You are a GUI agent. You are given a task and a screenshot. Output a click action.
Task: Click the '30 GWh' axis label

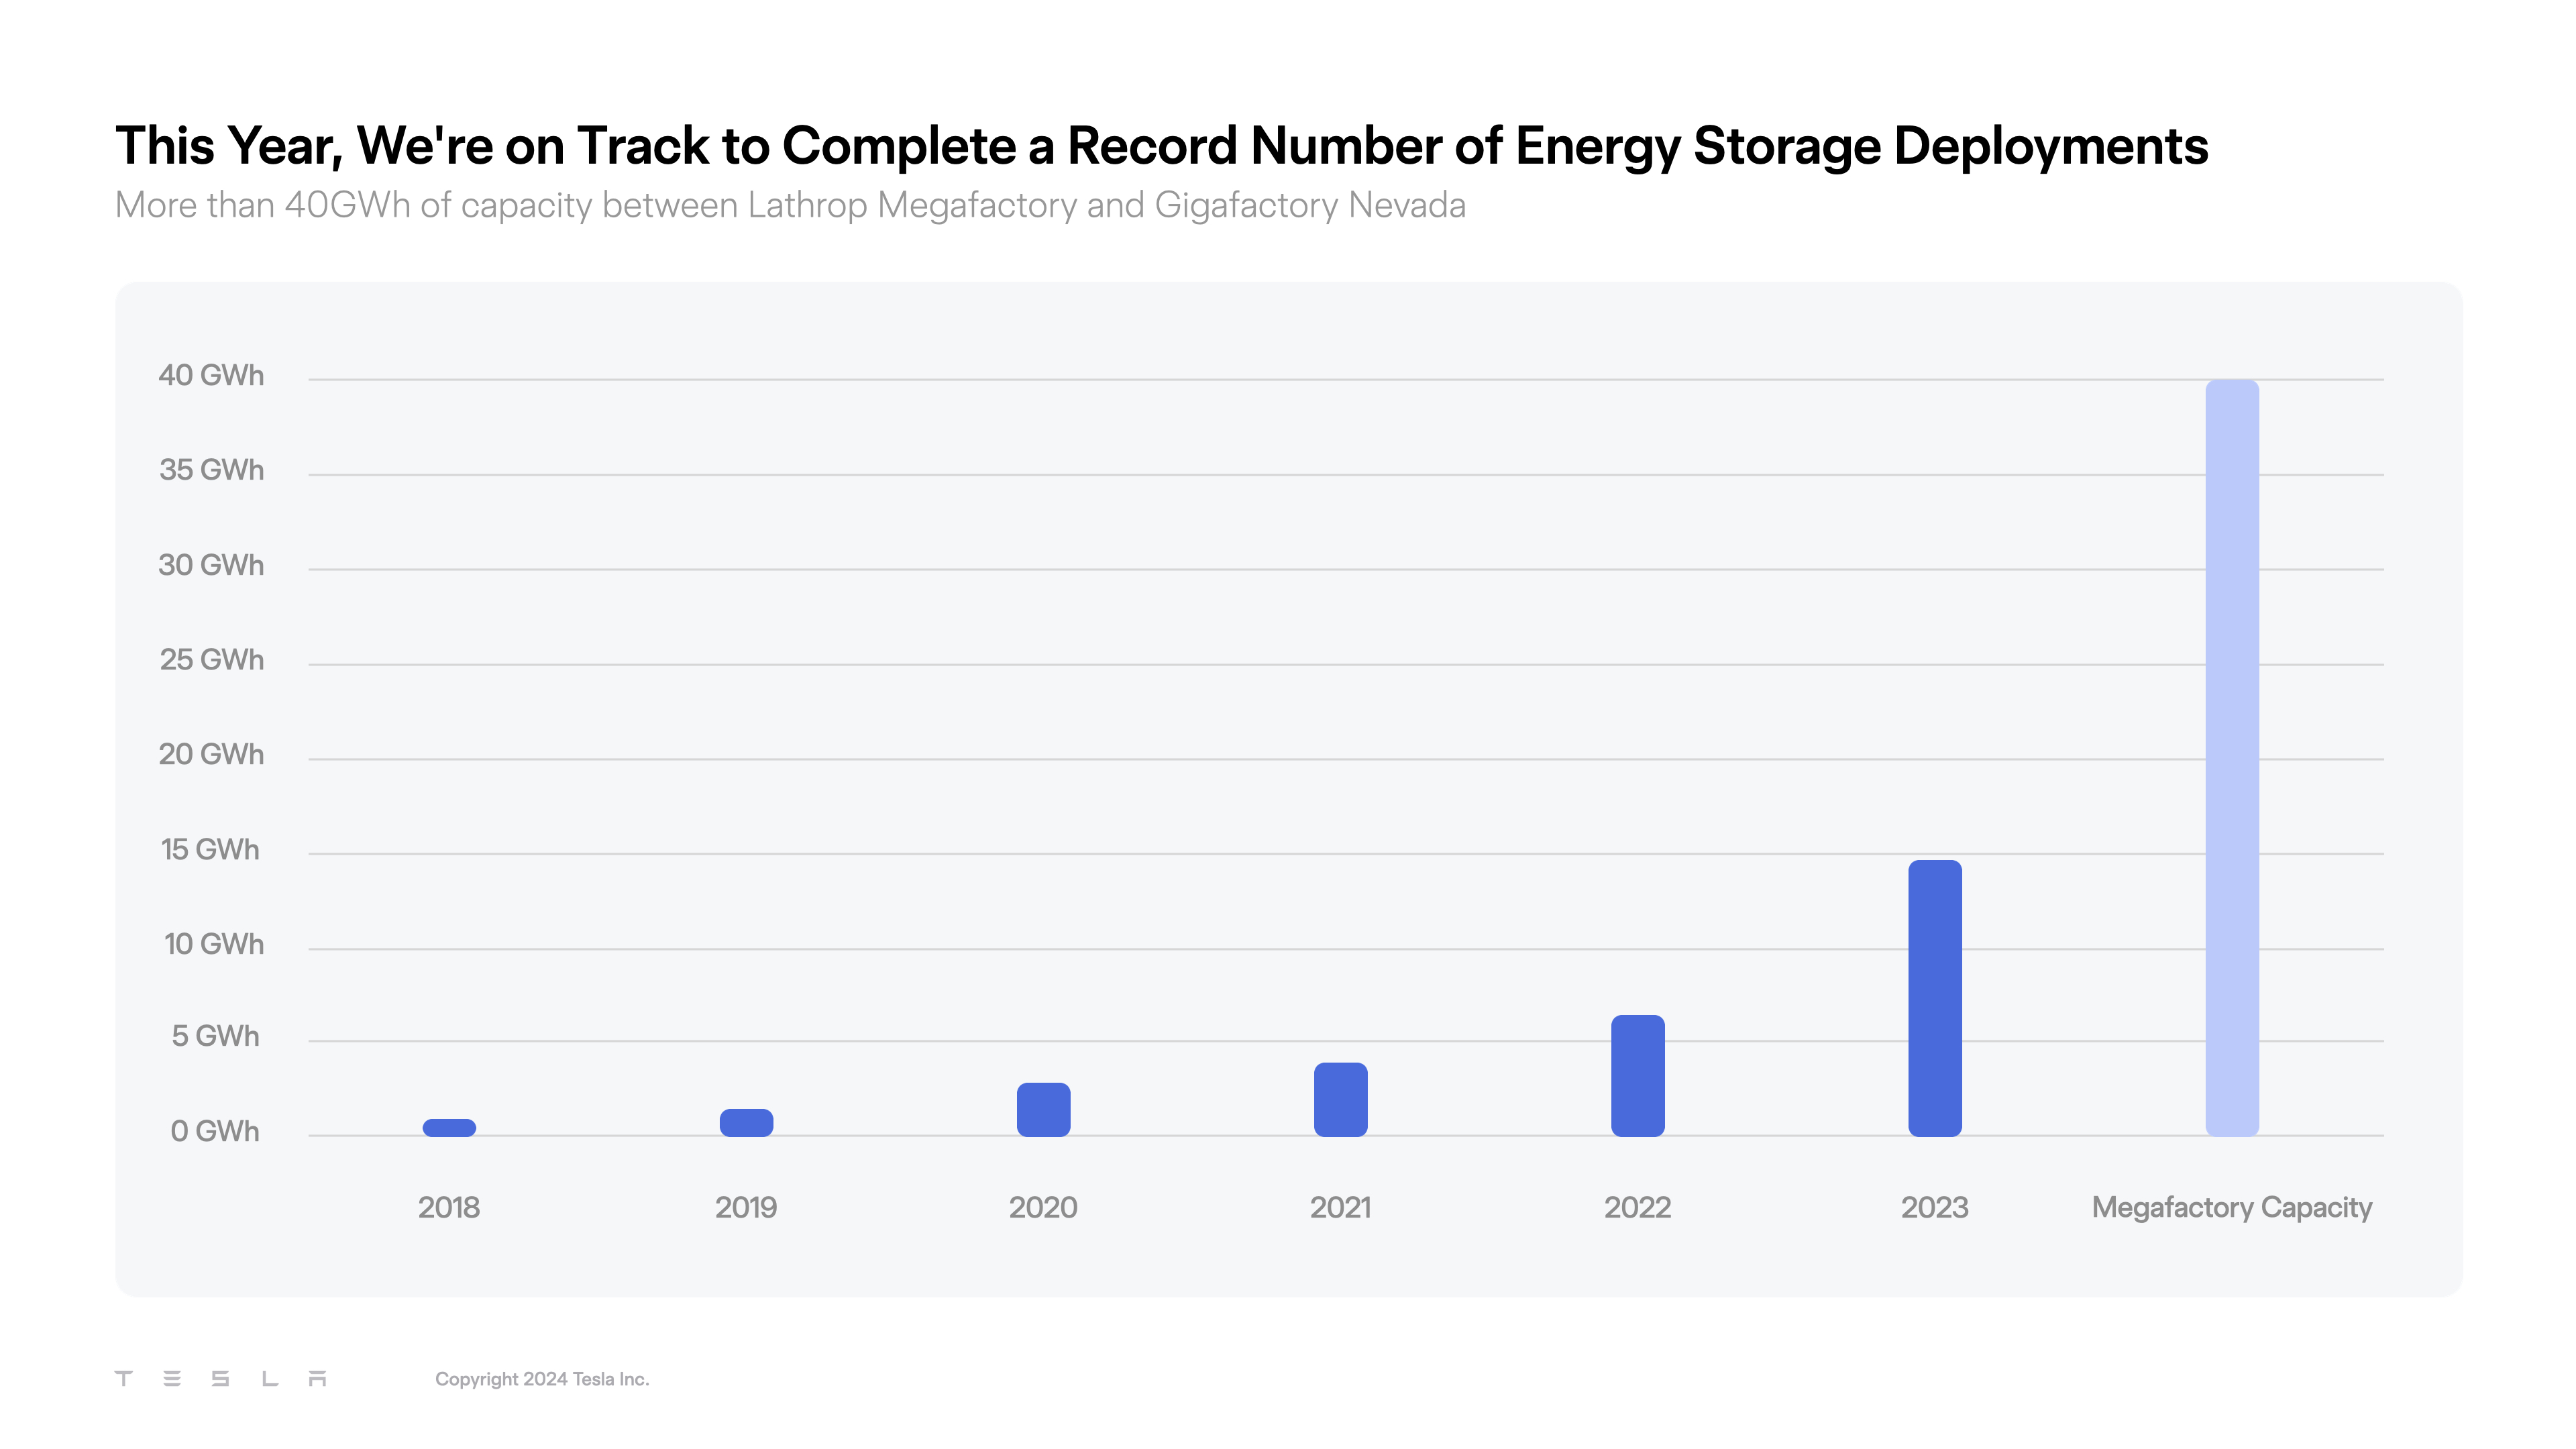[211, 565]
